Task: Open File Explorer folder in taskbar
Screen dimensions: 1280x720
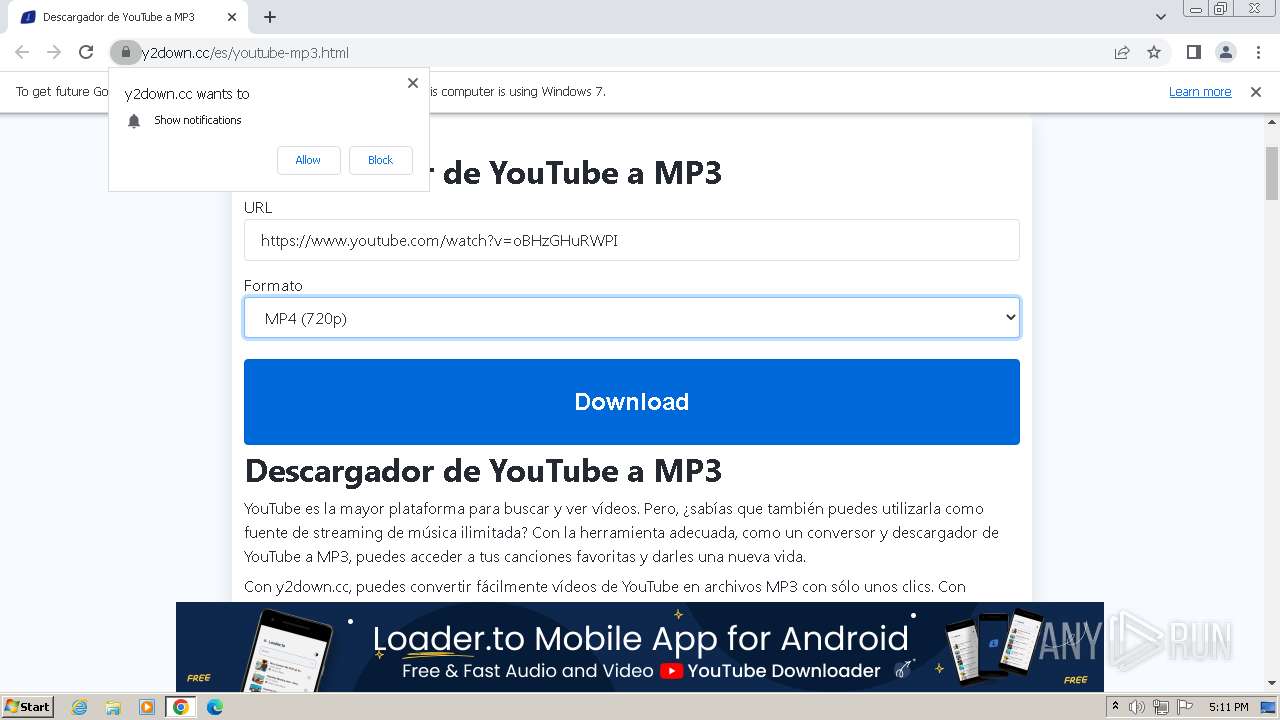Action: pos(113,707)
